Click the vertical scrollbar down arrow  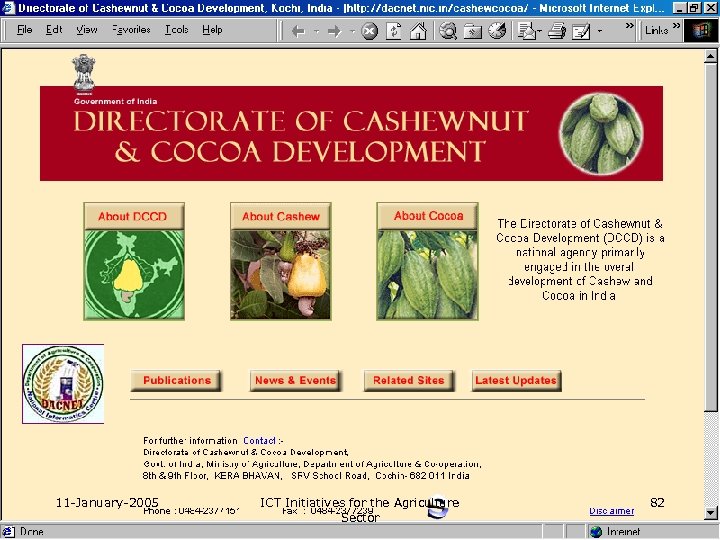click(x=710, y=512)
